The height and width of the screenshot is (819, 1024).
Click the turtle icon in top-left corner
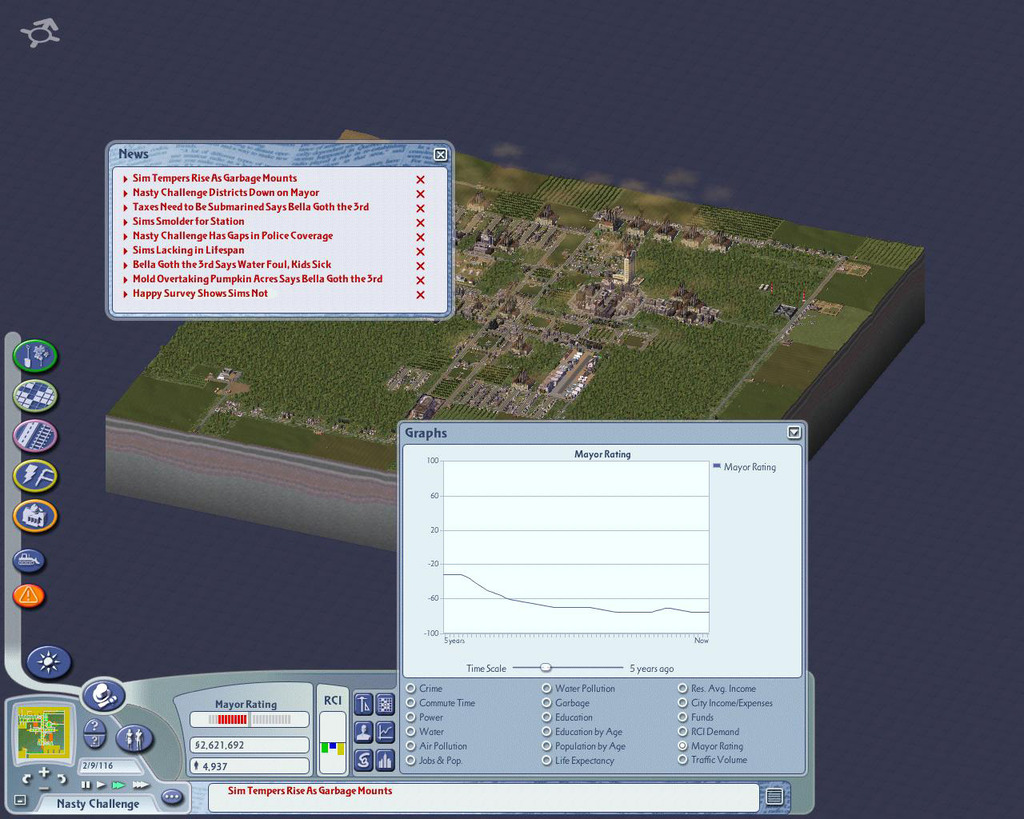pos(40,33)
